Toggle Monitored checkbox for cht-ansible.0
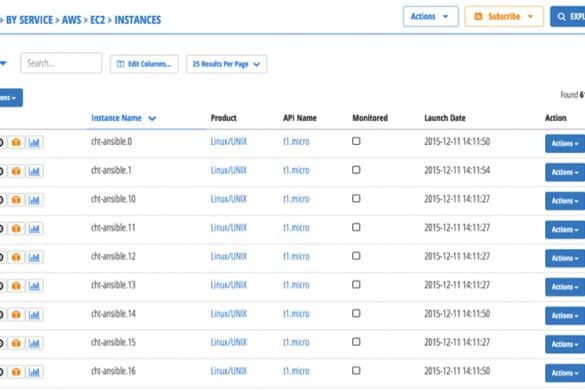The image size is (585, 390). point(356,141)
